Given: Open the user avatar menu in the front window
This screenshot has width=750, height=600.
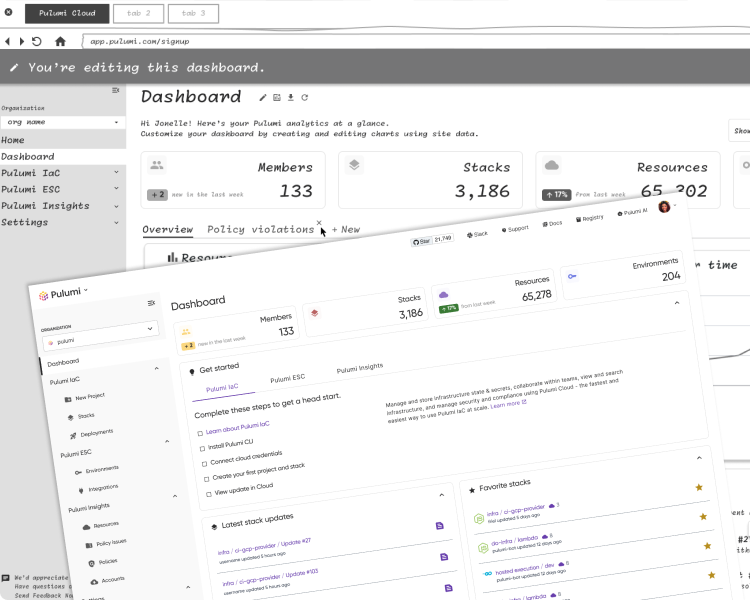Looking at the screenshot, I should (664, 207).
